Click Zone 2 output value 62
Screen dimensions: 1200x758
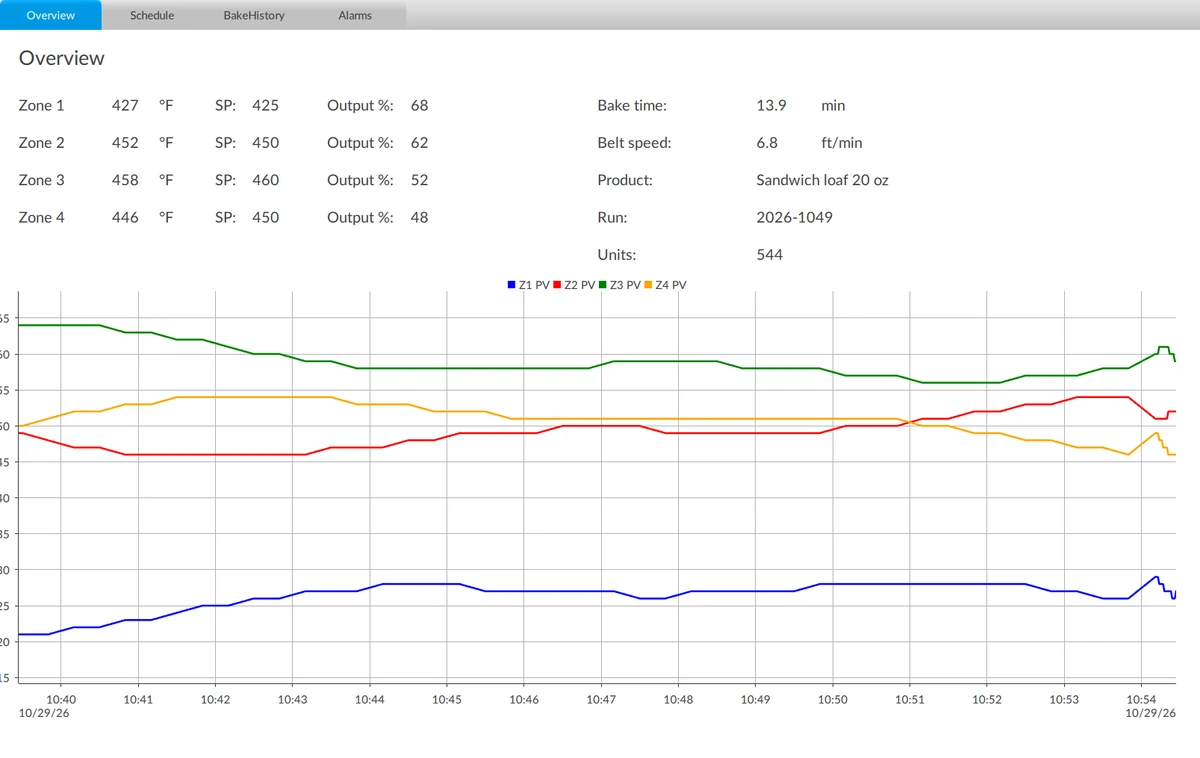pos(419,143)
